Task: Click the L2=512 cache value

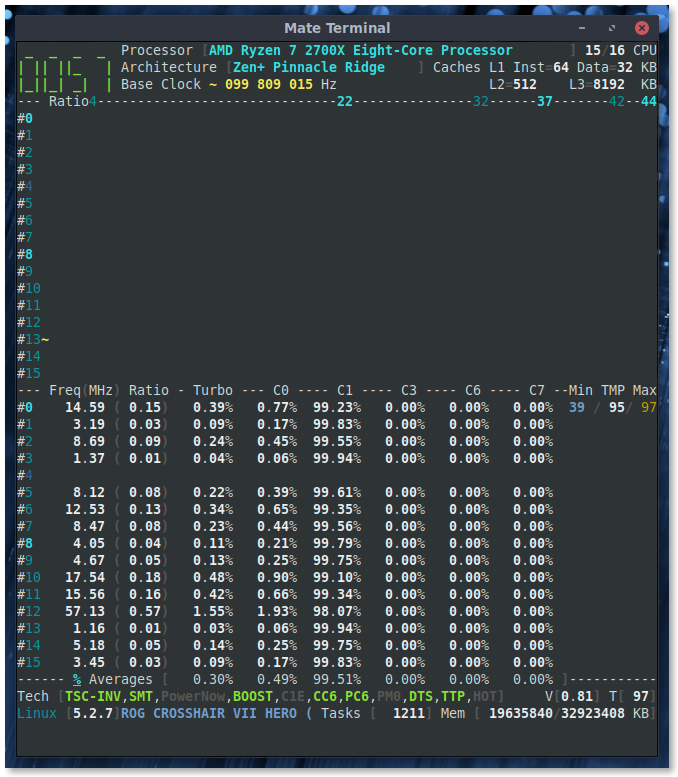Action: pos(513,84)
